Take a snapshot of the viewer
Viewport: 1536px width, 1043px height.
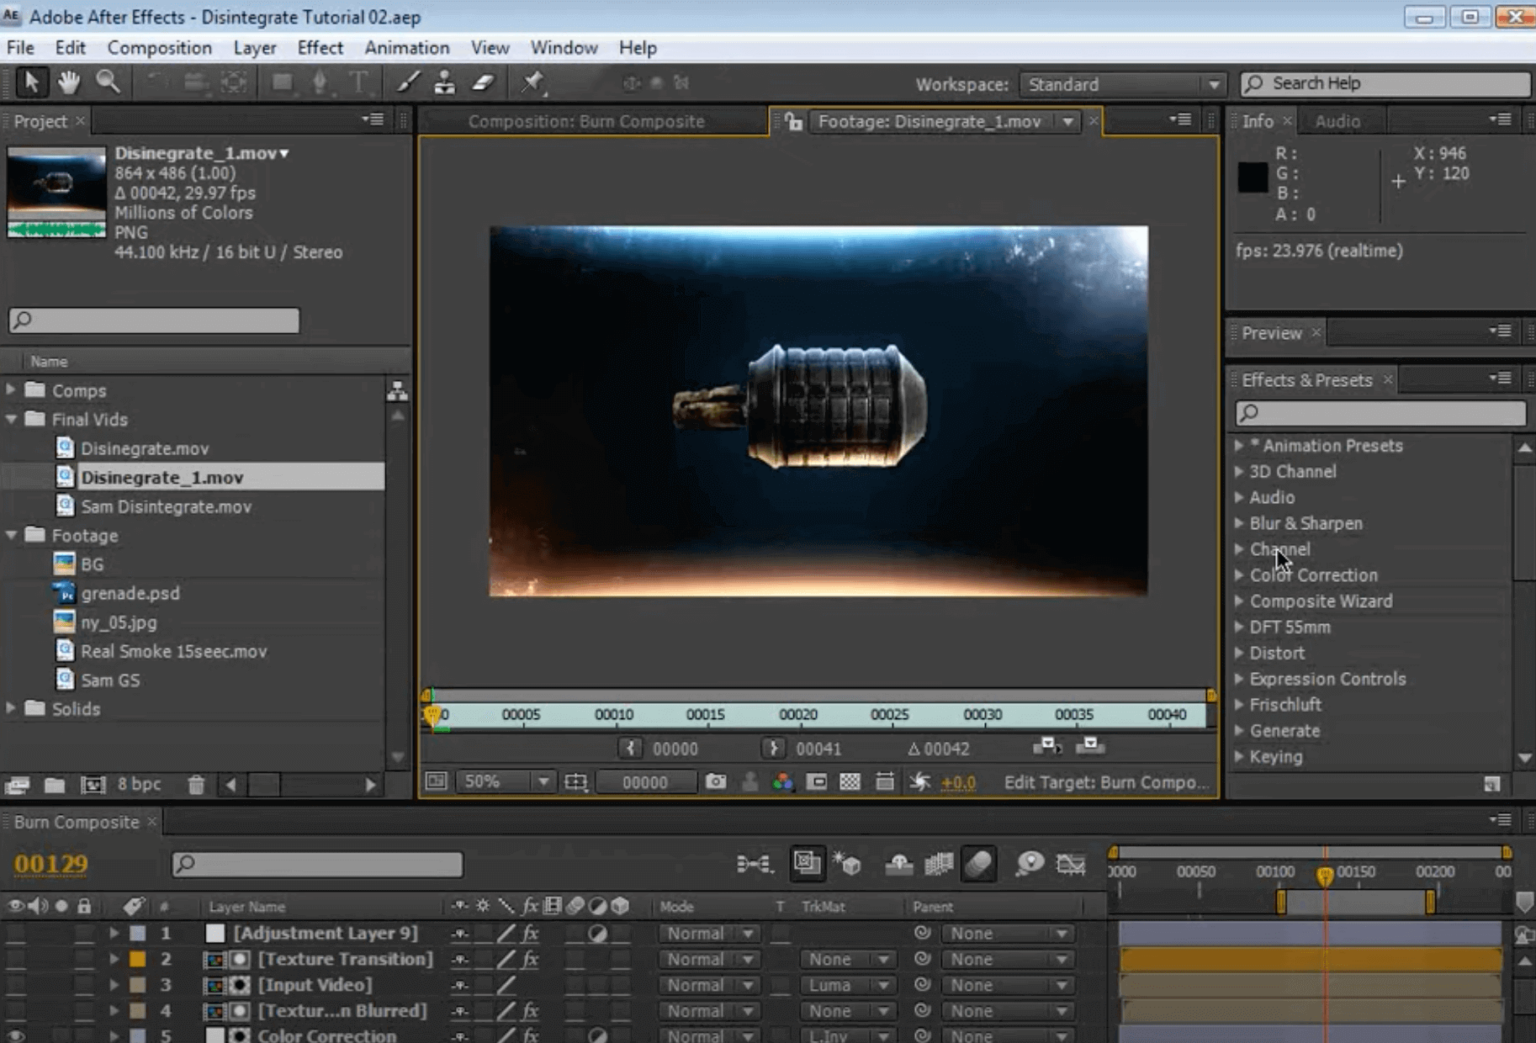[716, 782]
